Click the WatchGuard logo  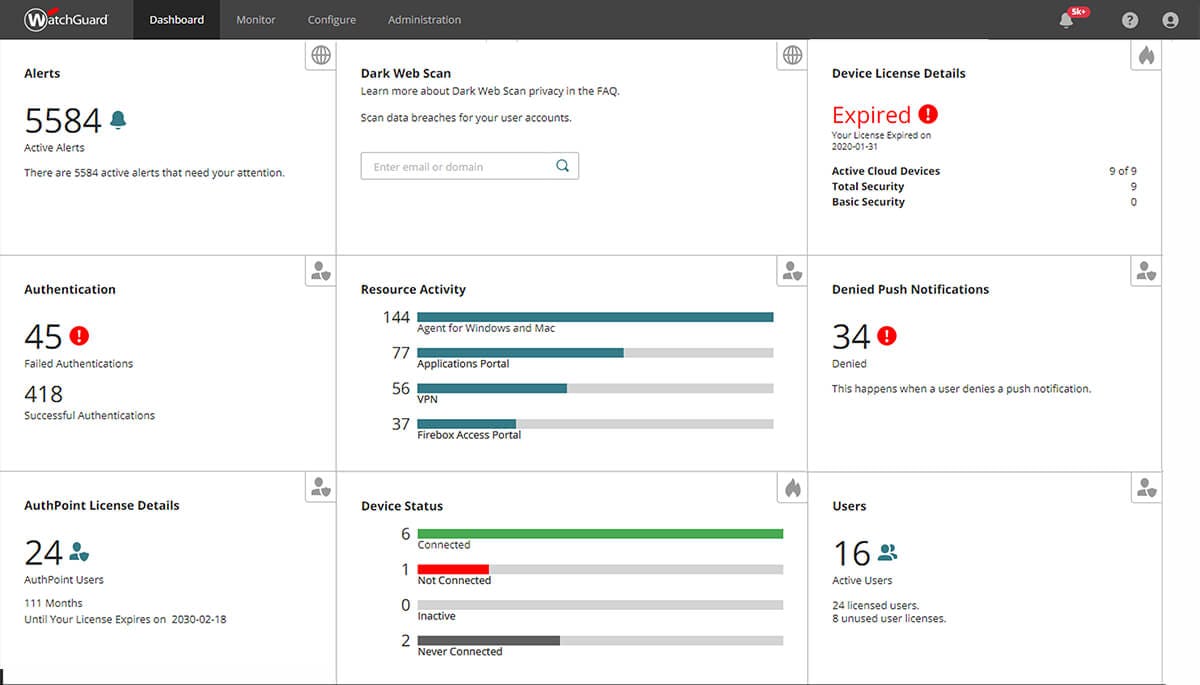pyautogui.click(x=66, y=20)
